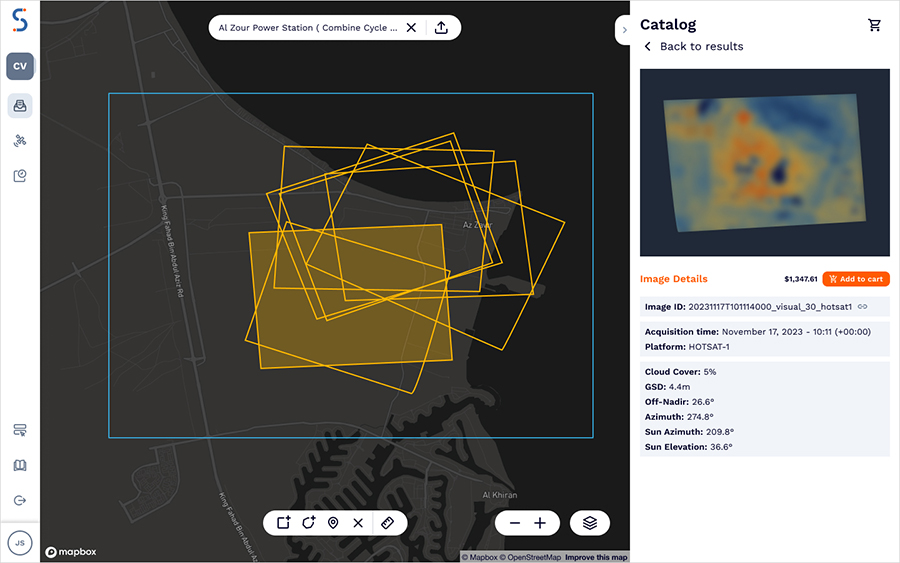900x563 pixels.
Task: Click the Image ID value text
Action: coord(770,307)
